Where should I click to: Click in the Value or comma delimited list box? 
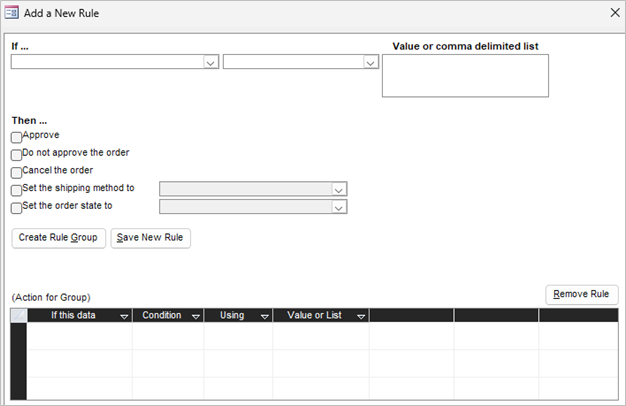(465, 76)
